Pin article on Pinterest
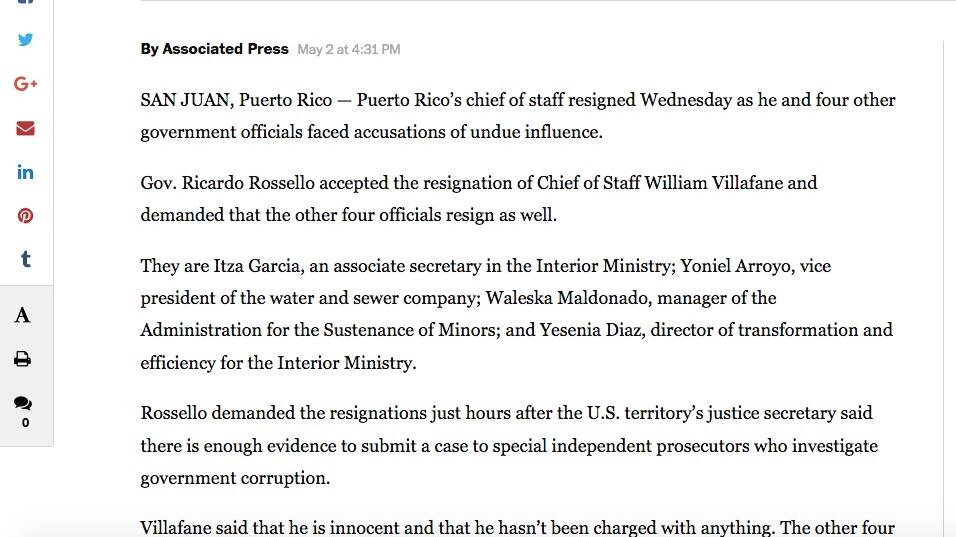Viewport: 956px width, 537px height. tap(25, 216)
